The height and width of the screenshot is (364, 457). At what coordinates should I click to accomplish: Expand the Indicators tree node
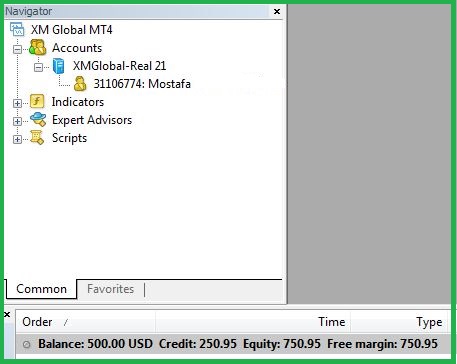17,103
